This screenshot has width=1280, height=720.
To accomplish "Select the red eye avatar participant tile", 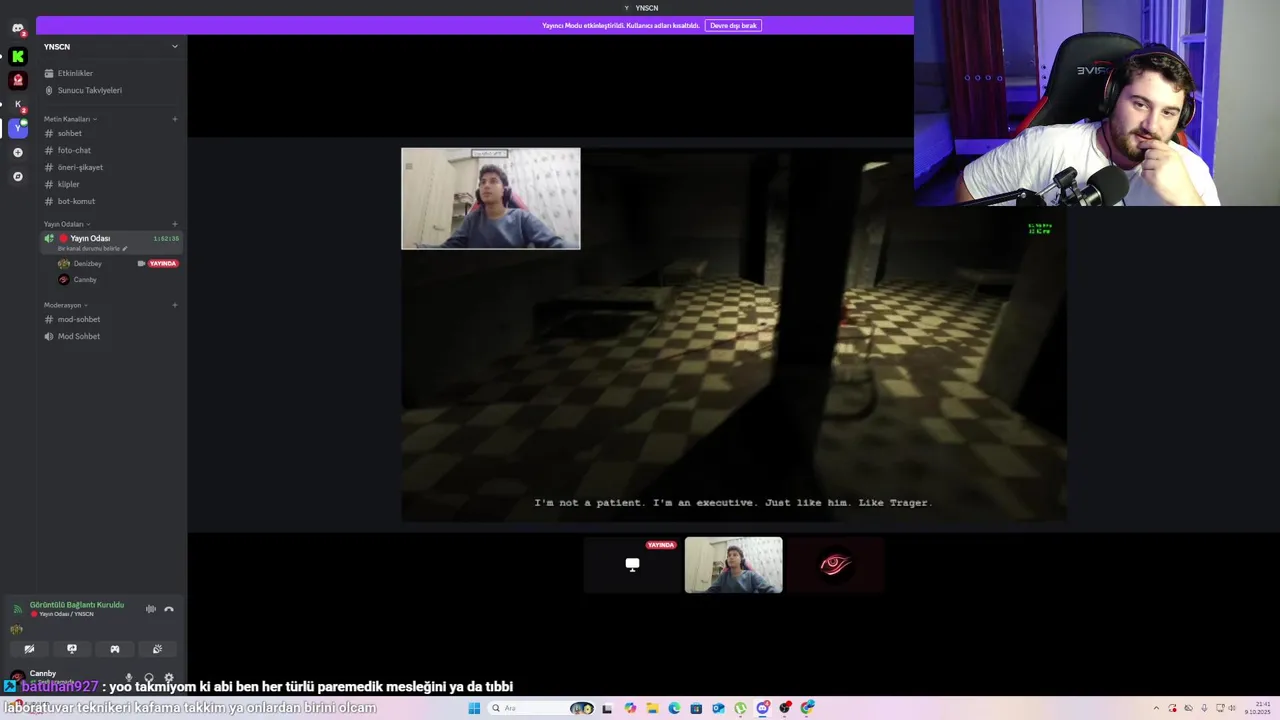I will click(x=836, y=565).
